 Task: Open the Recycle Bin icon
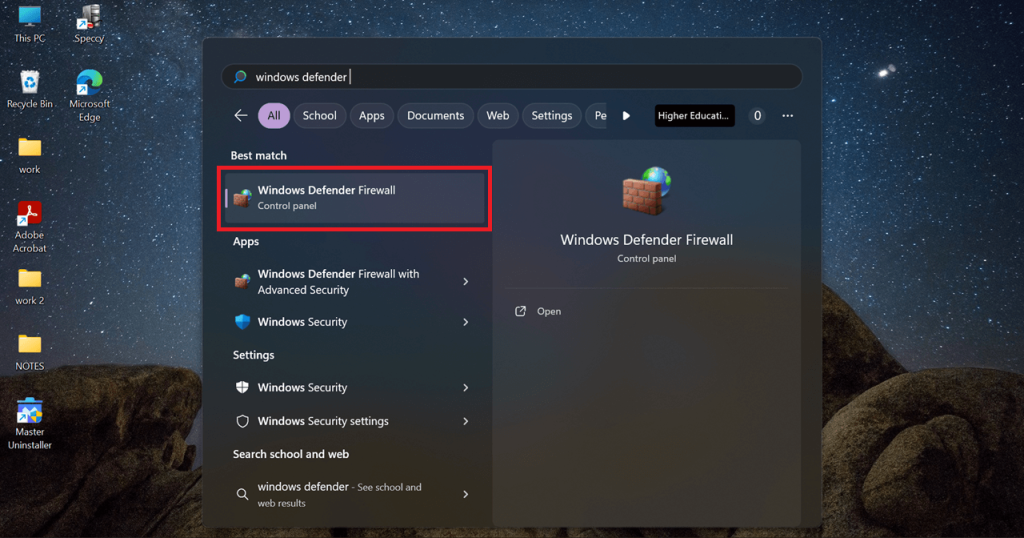pyautogui.click(x=29, y=89)
